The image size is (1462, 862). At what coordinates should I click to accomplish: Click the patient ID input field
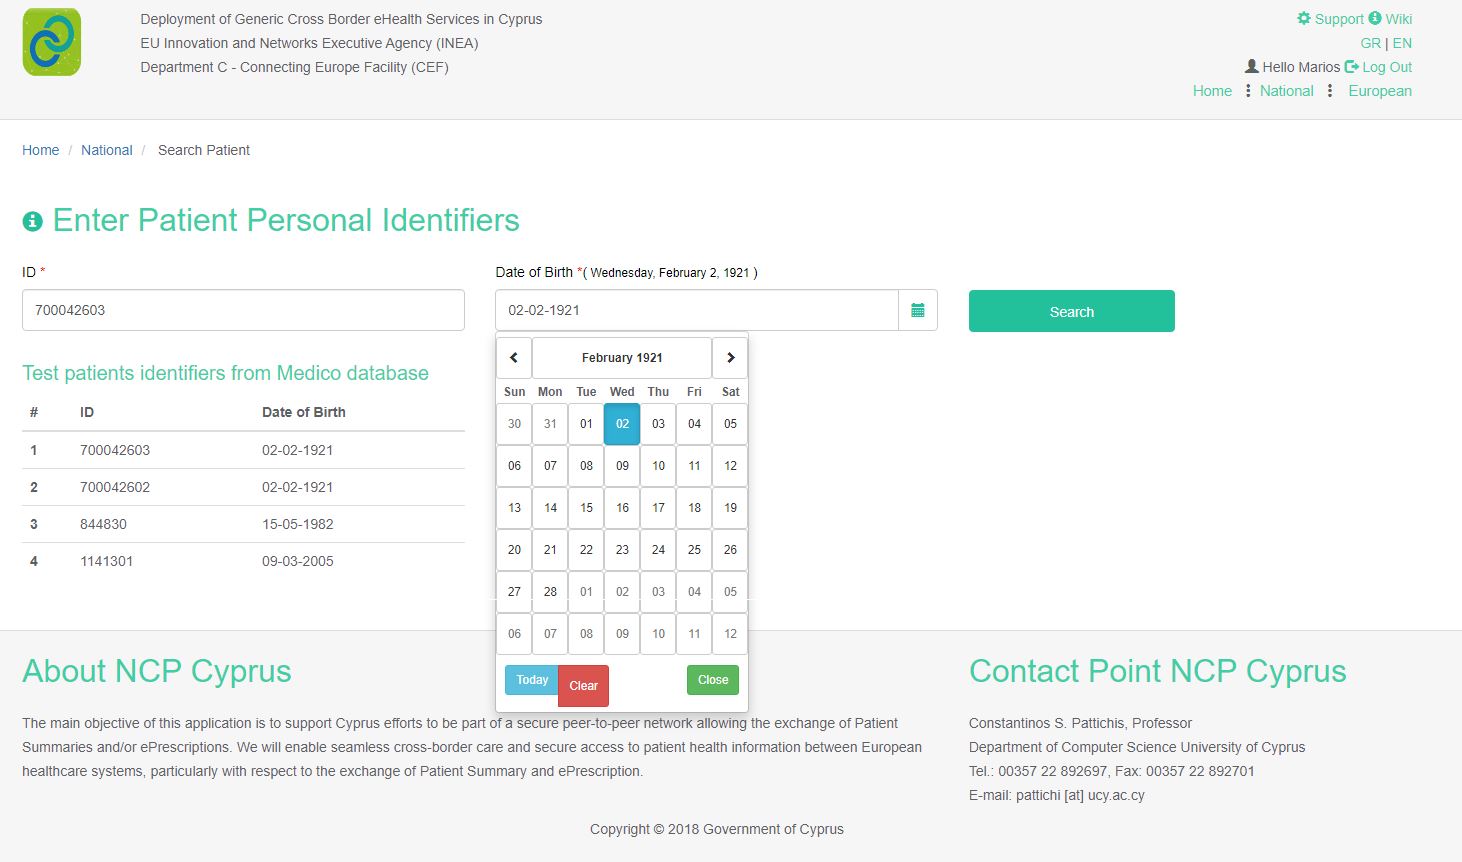click(243, 311)
